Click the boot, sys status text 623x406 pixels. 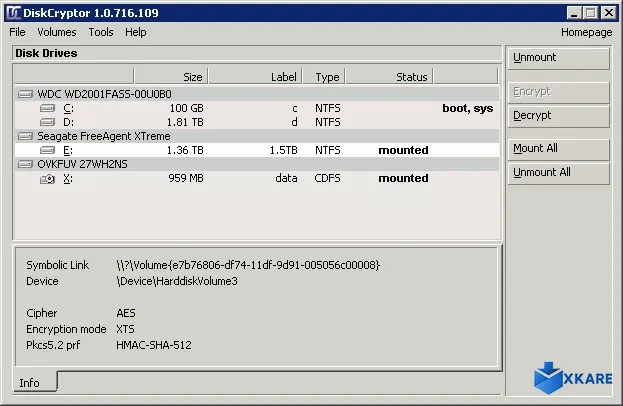point(468,108)
